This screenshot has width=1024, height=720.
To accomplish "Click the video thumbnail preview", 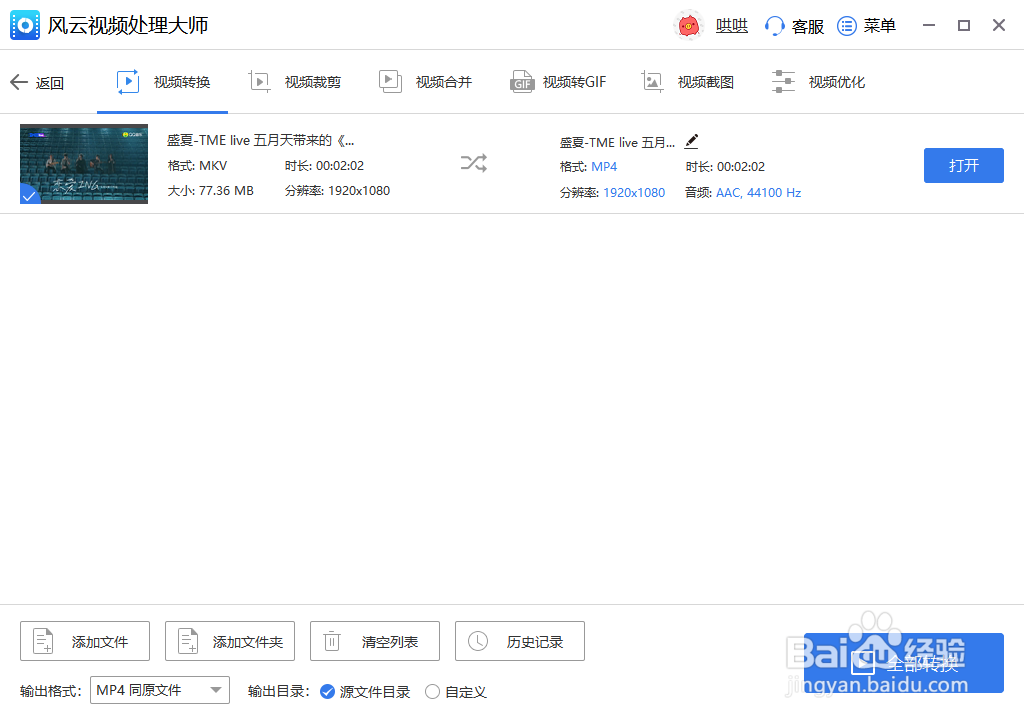I will (83, 163).
